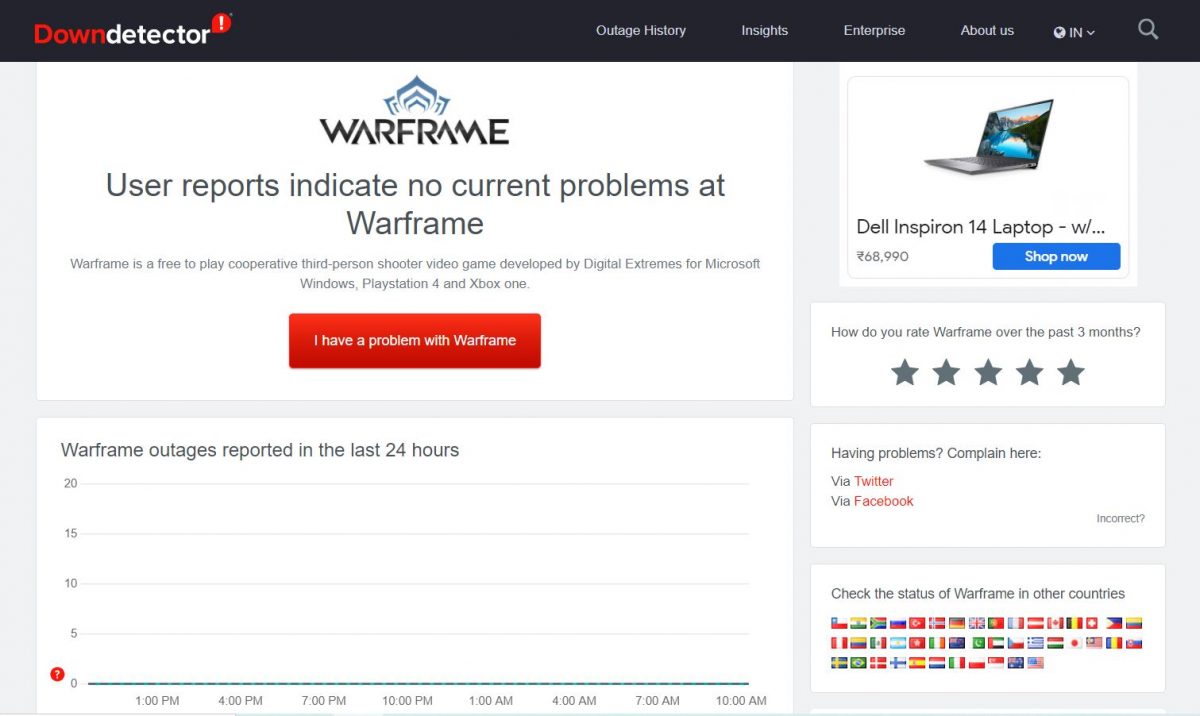
Task: Select the Argentina flag
Action: [x=898, y=643]
